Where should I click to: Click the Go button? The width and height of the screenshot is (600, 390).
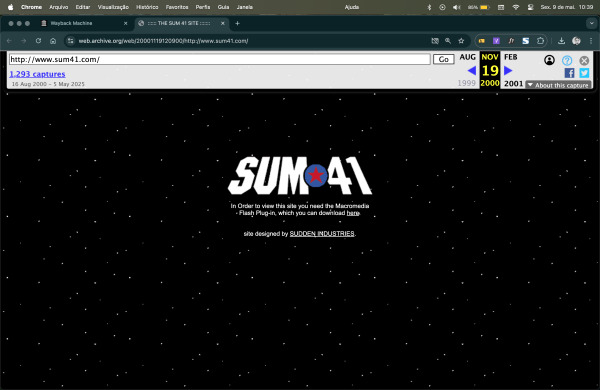click(x=443, y=59)
